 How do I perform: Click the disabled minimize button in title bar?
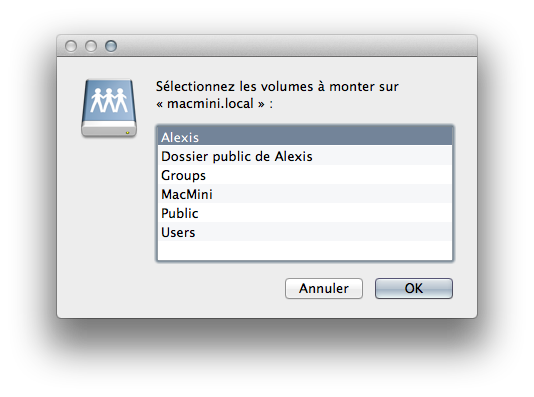(x=91, y=46)
